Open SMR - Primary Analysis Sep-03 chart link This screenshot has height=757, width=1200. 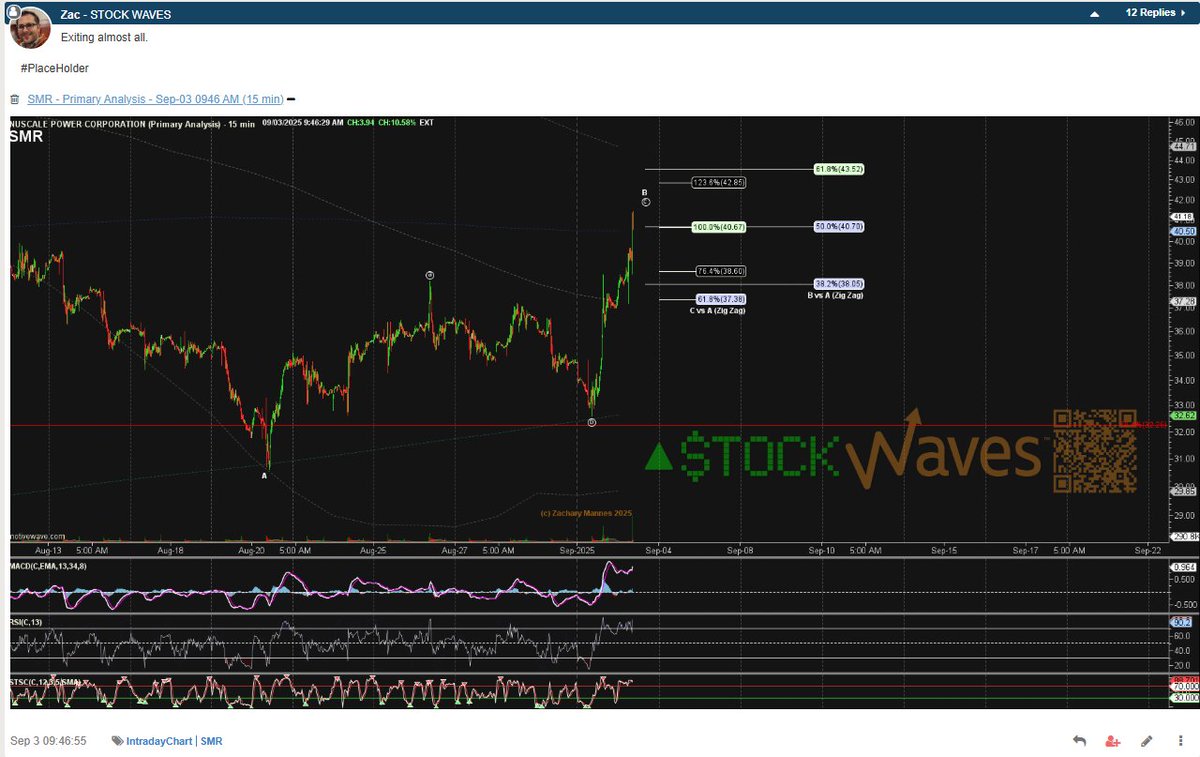pos(155,99)
